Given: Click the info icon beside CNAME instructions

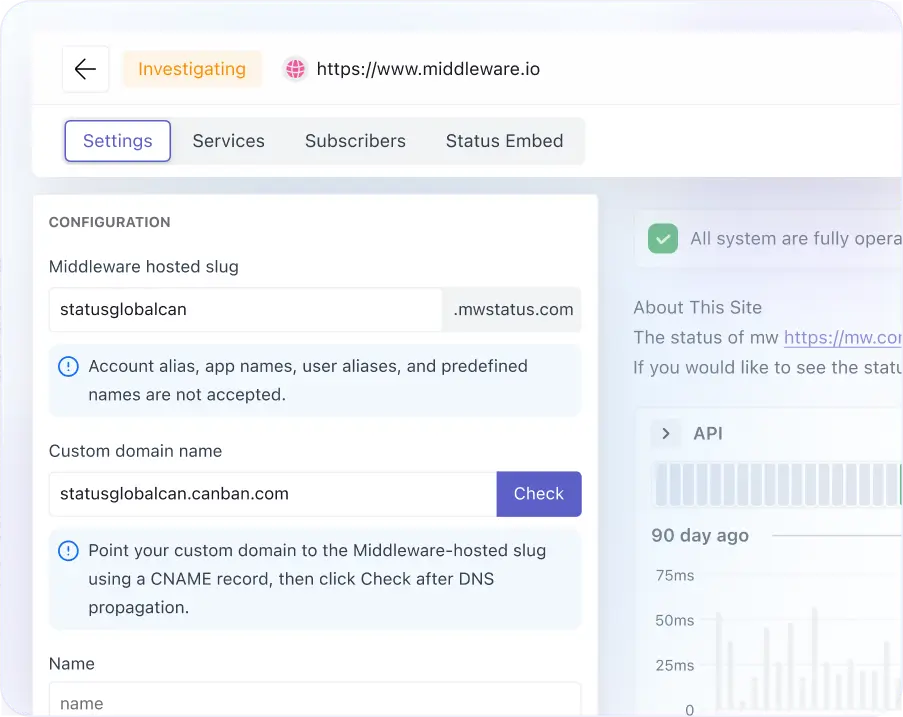Looking at the screenshot, I should click(x=69, y=551).
